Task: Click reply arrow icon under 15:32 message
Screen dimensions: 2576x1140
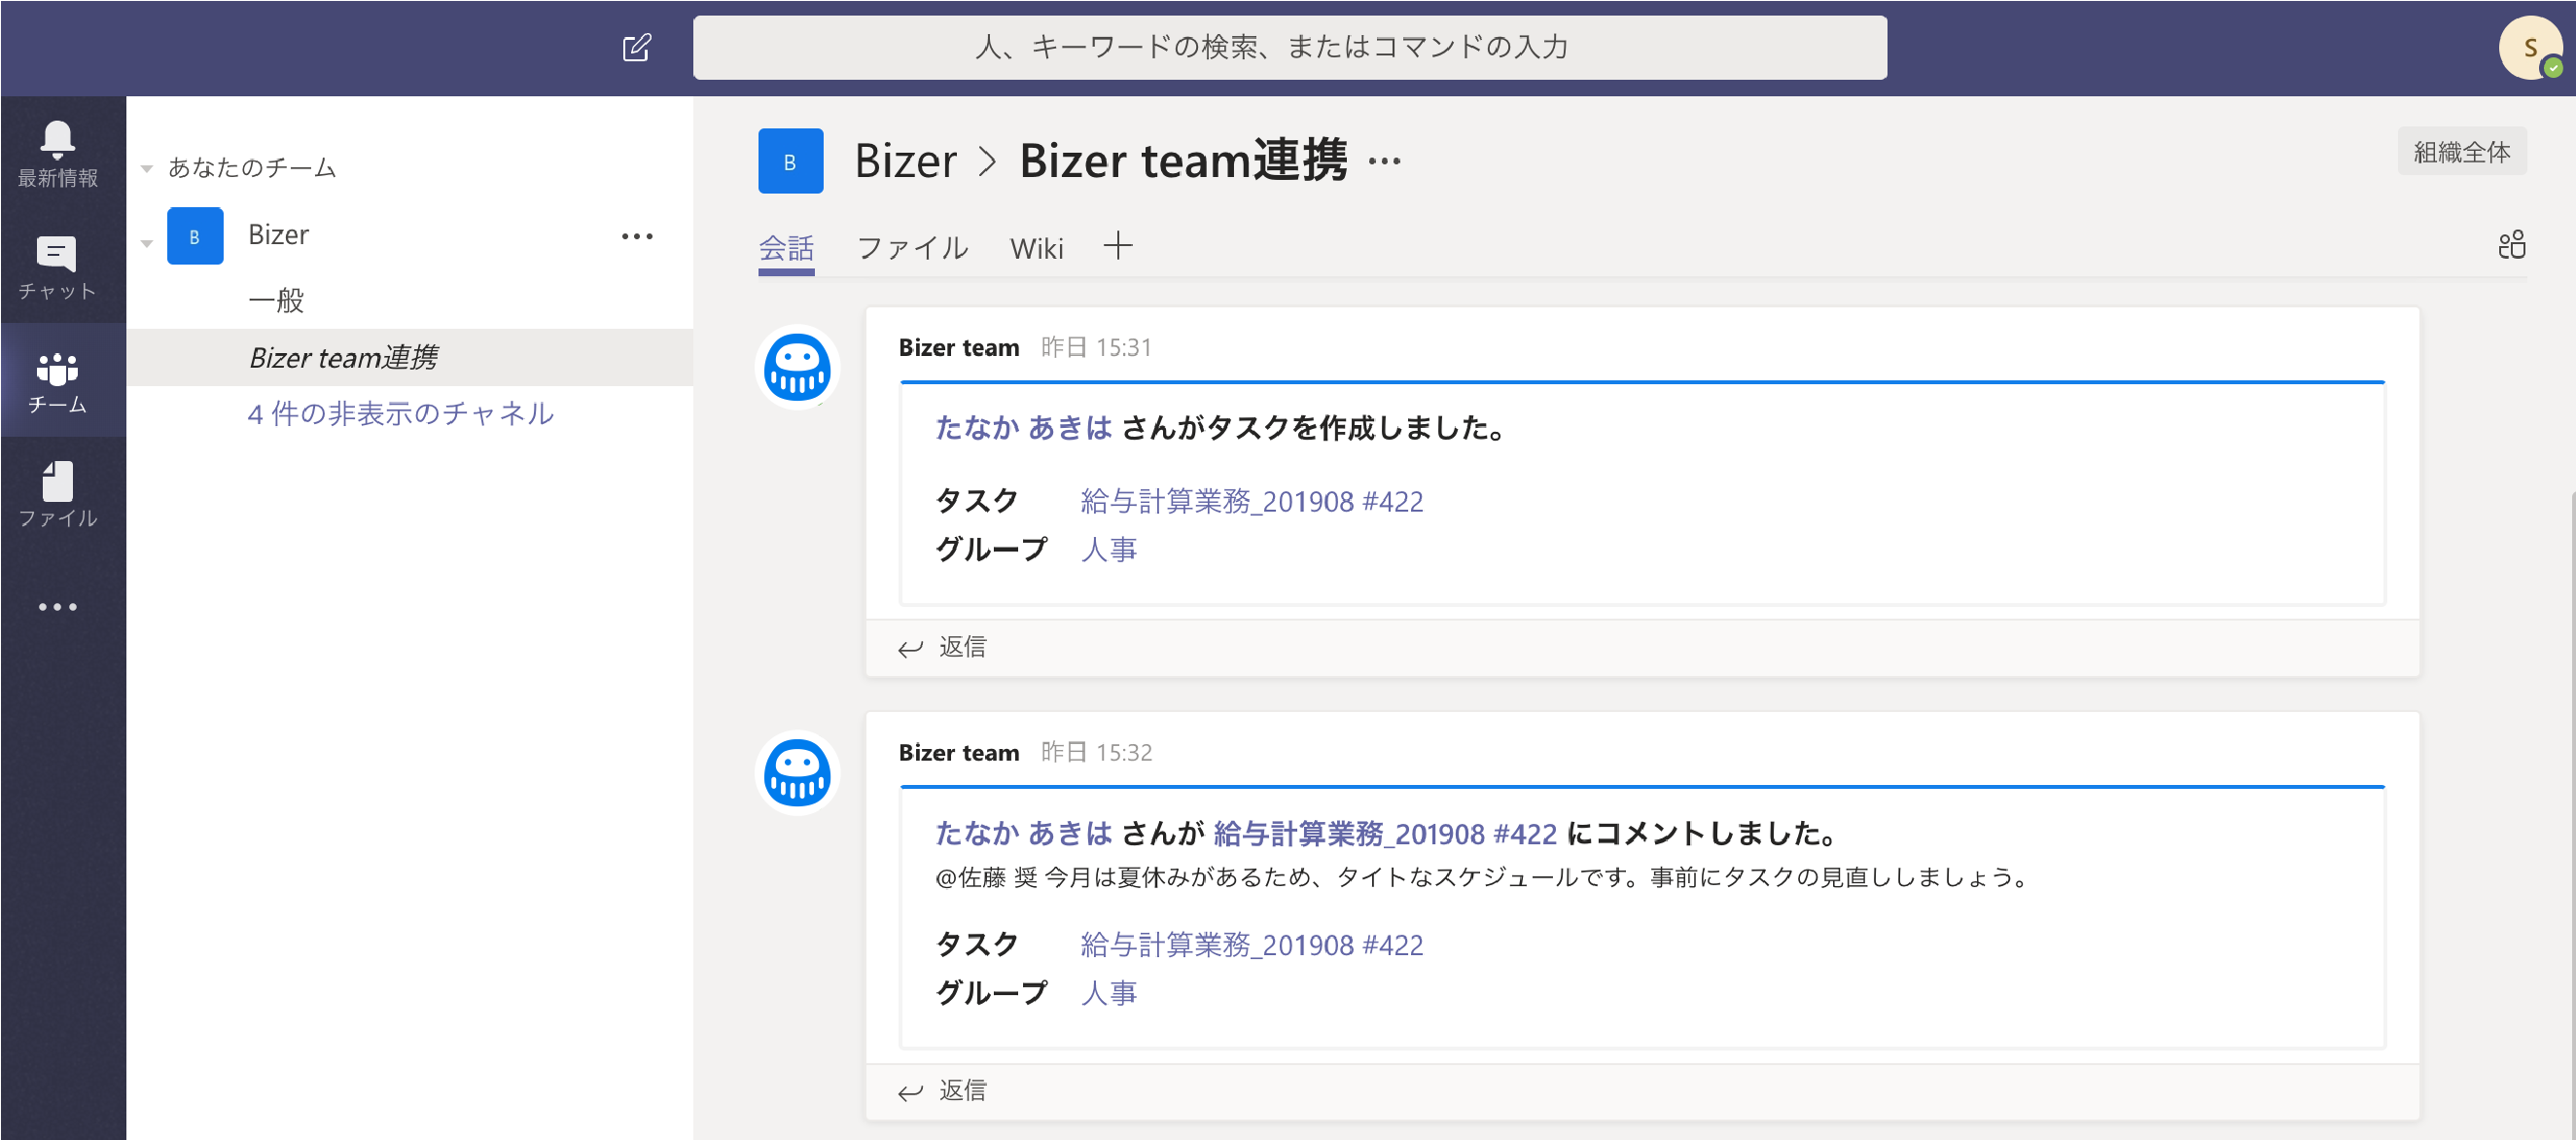Action: coord(910,1092)
